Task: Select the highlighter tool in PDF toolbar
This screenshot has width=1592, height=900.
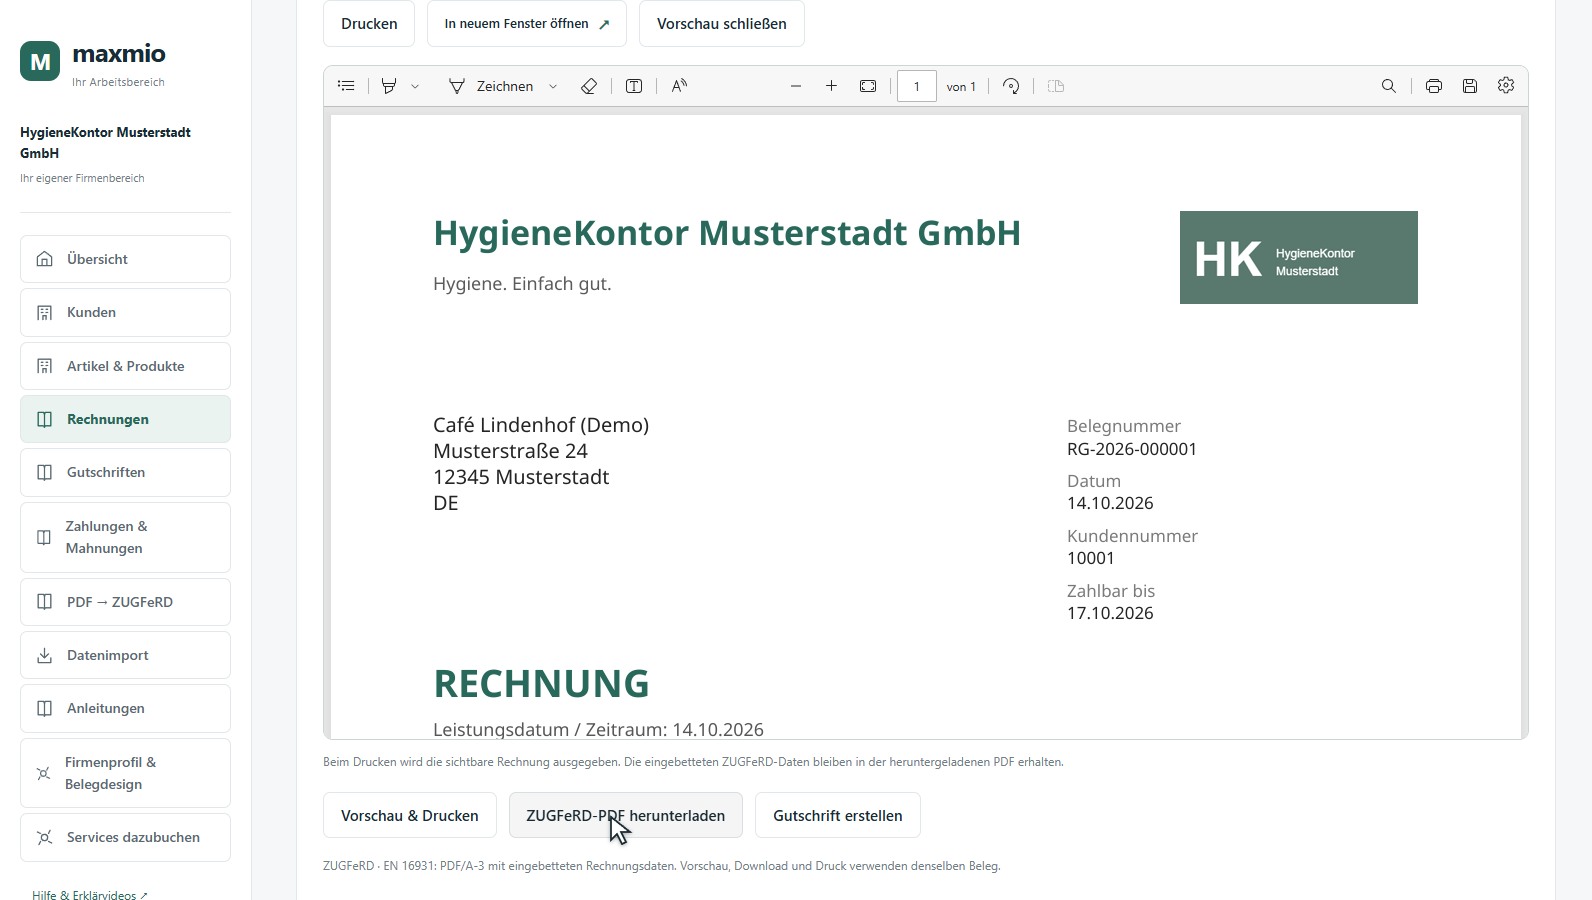Action: (389, 86)
